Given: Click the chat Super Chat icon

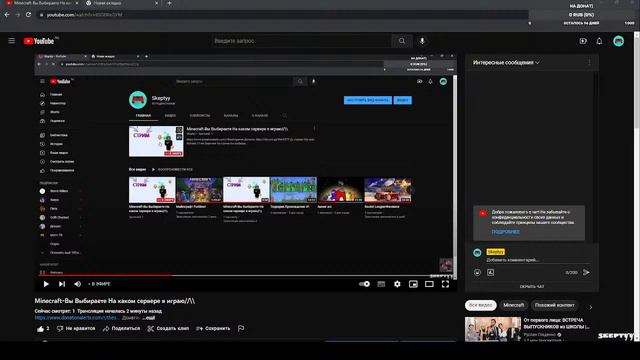Looking at the screenshot, I should pos(491,272).
